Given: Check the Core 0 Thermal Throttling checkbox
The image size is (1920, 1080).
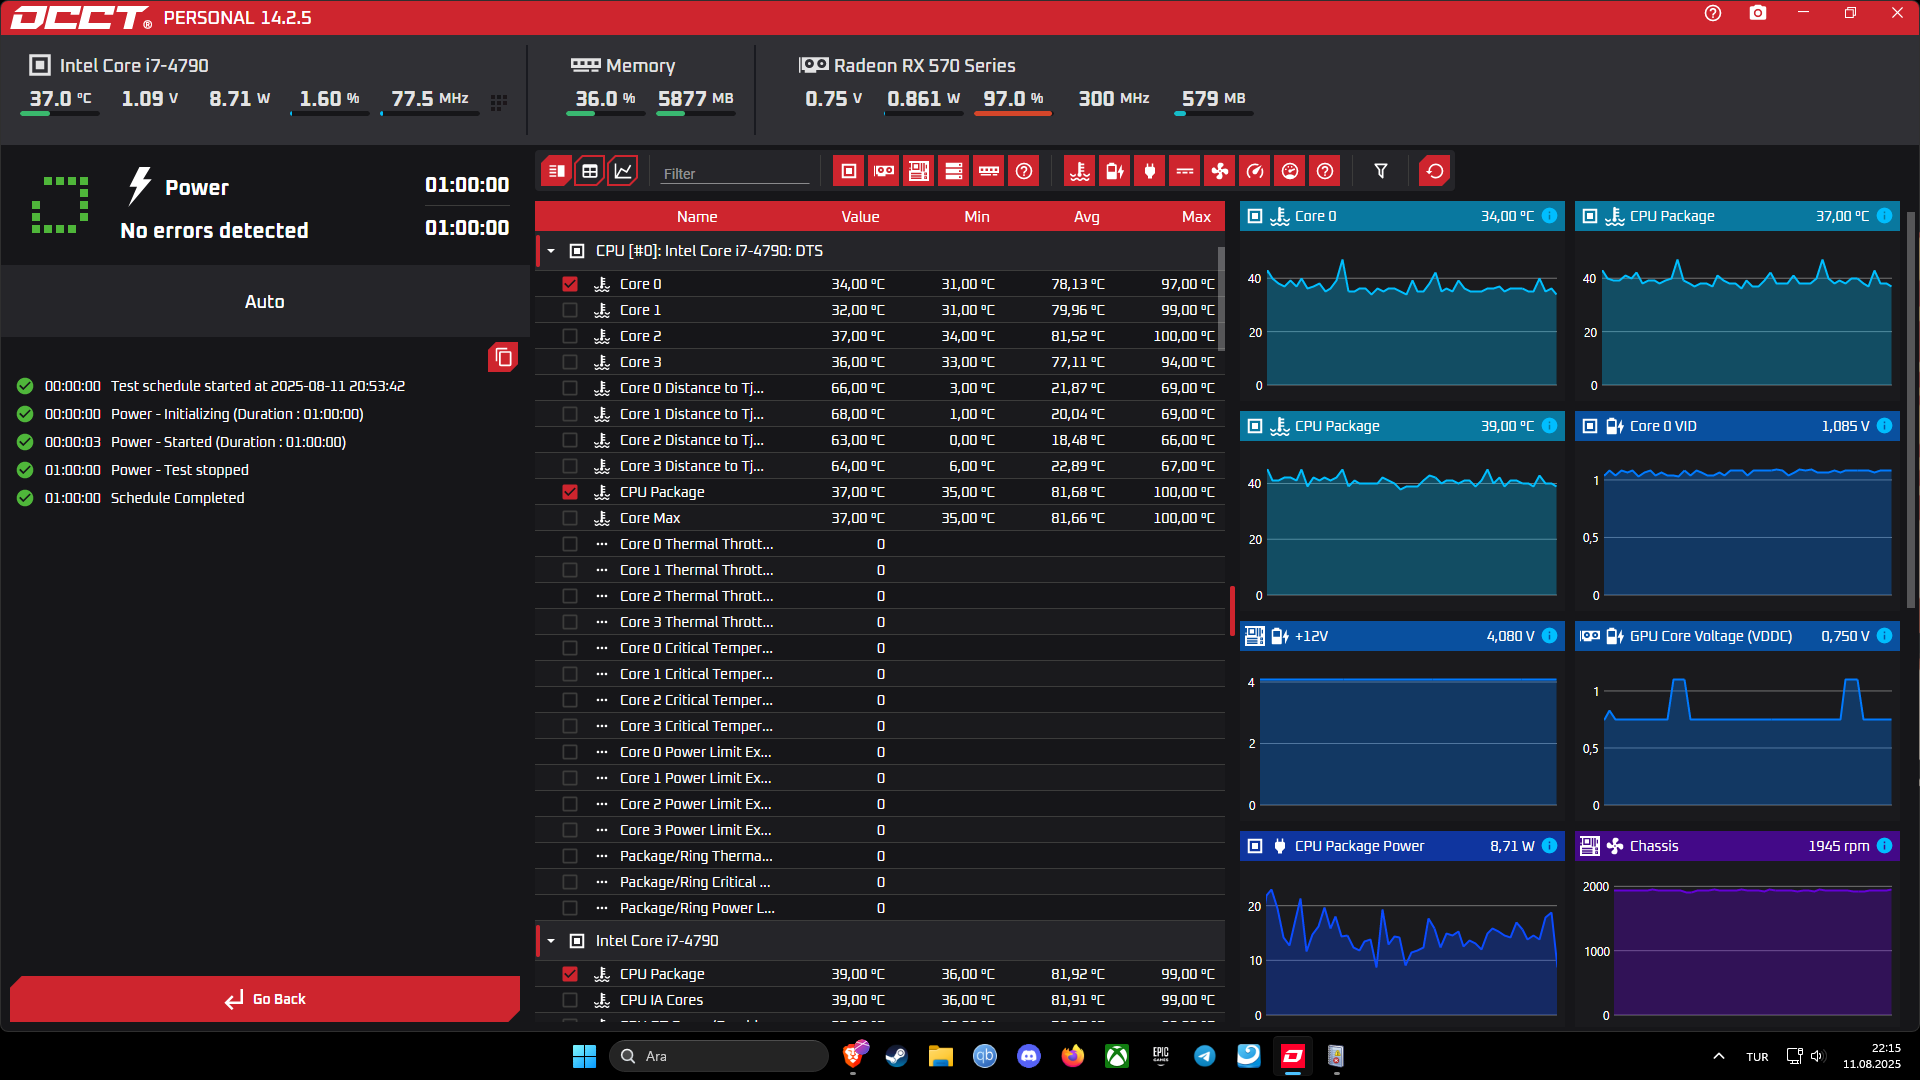Looking at the screenshot, I should coord(570,544).
